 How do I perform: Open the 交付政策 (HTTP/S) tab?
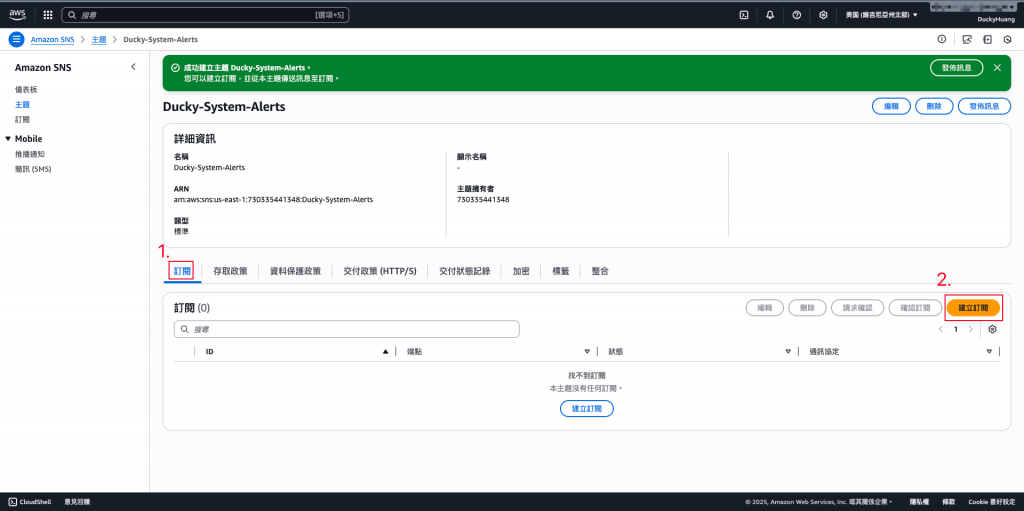(x=380, y=271)
